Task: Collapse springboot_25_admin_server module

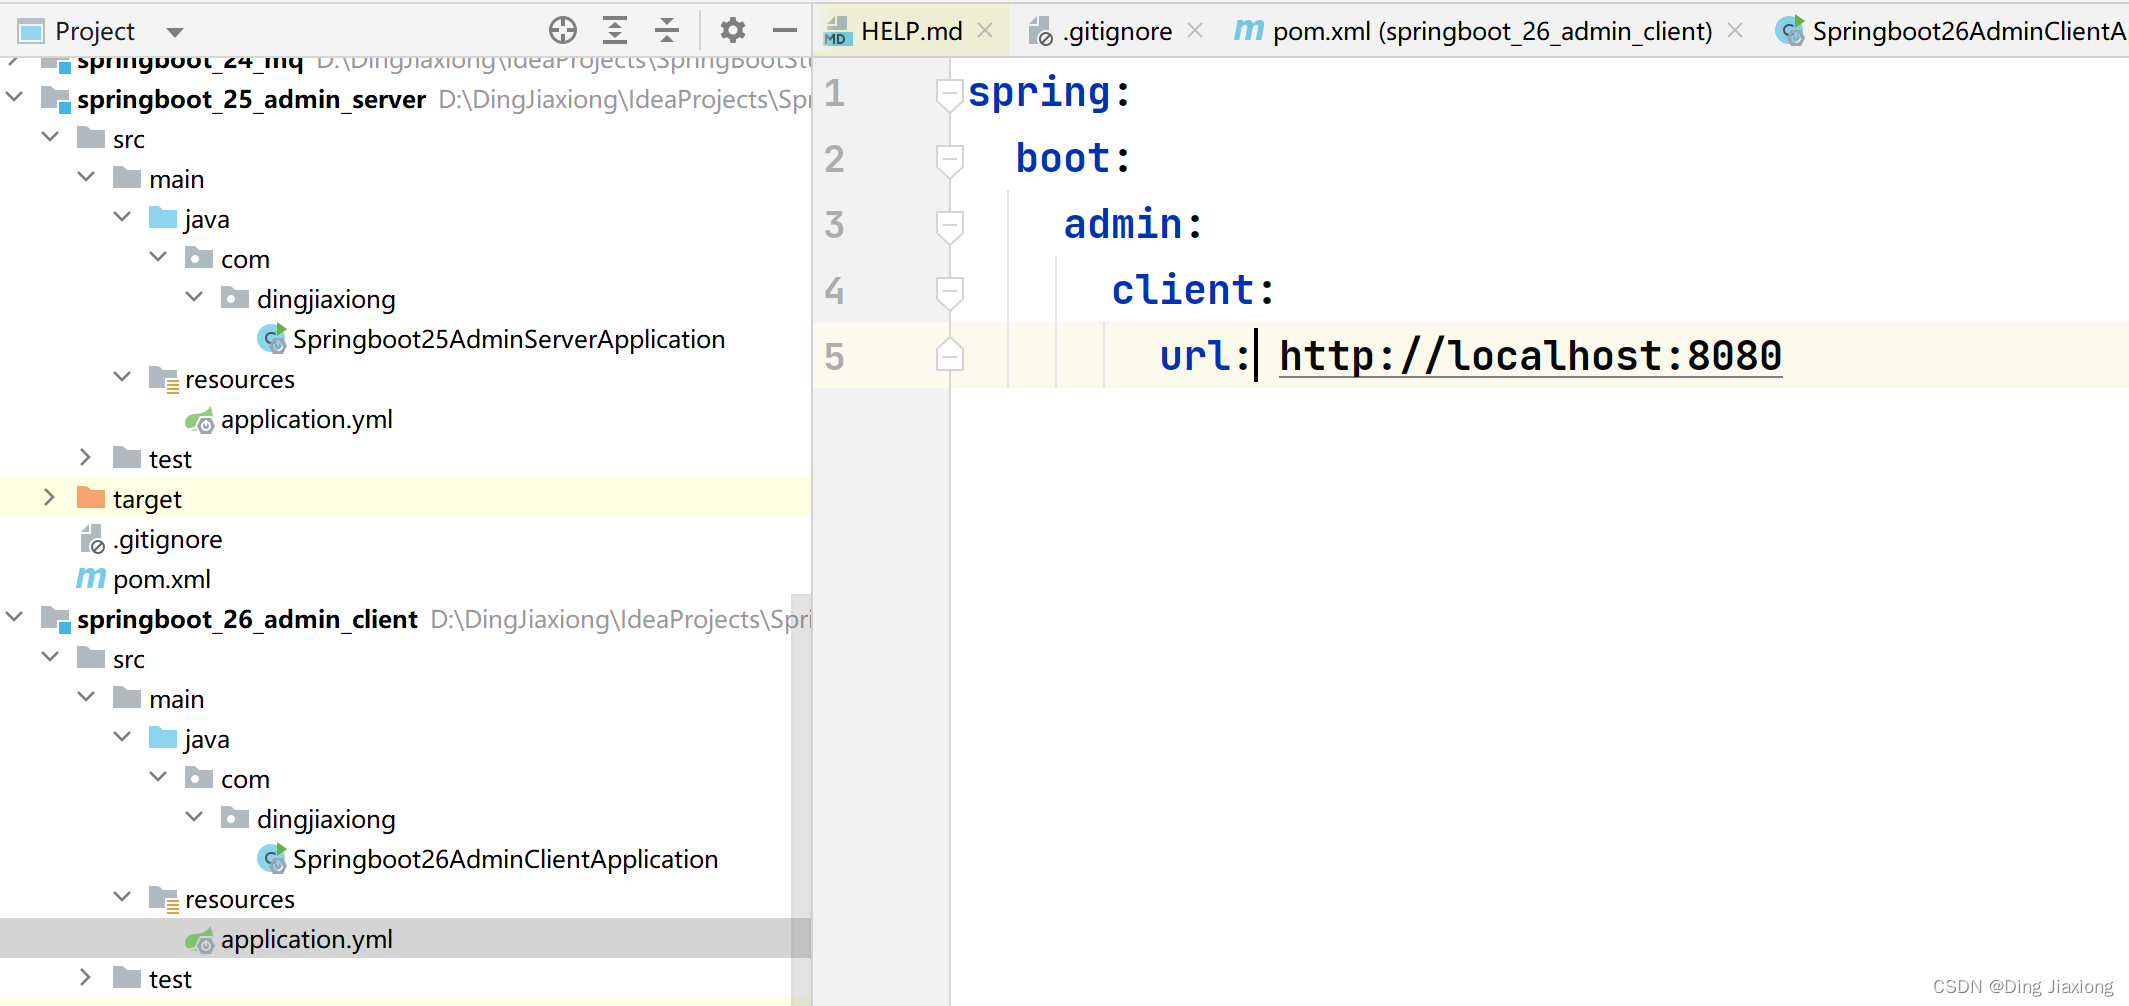Action: (15, 97)
